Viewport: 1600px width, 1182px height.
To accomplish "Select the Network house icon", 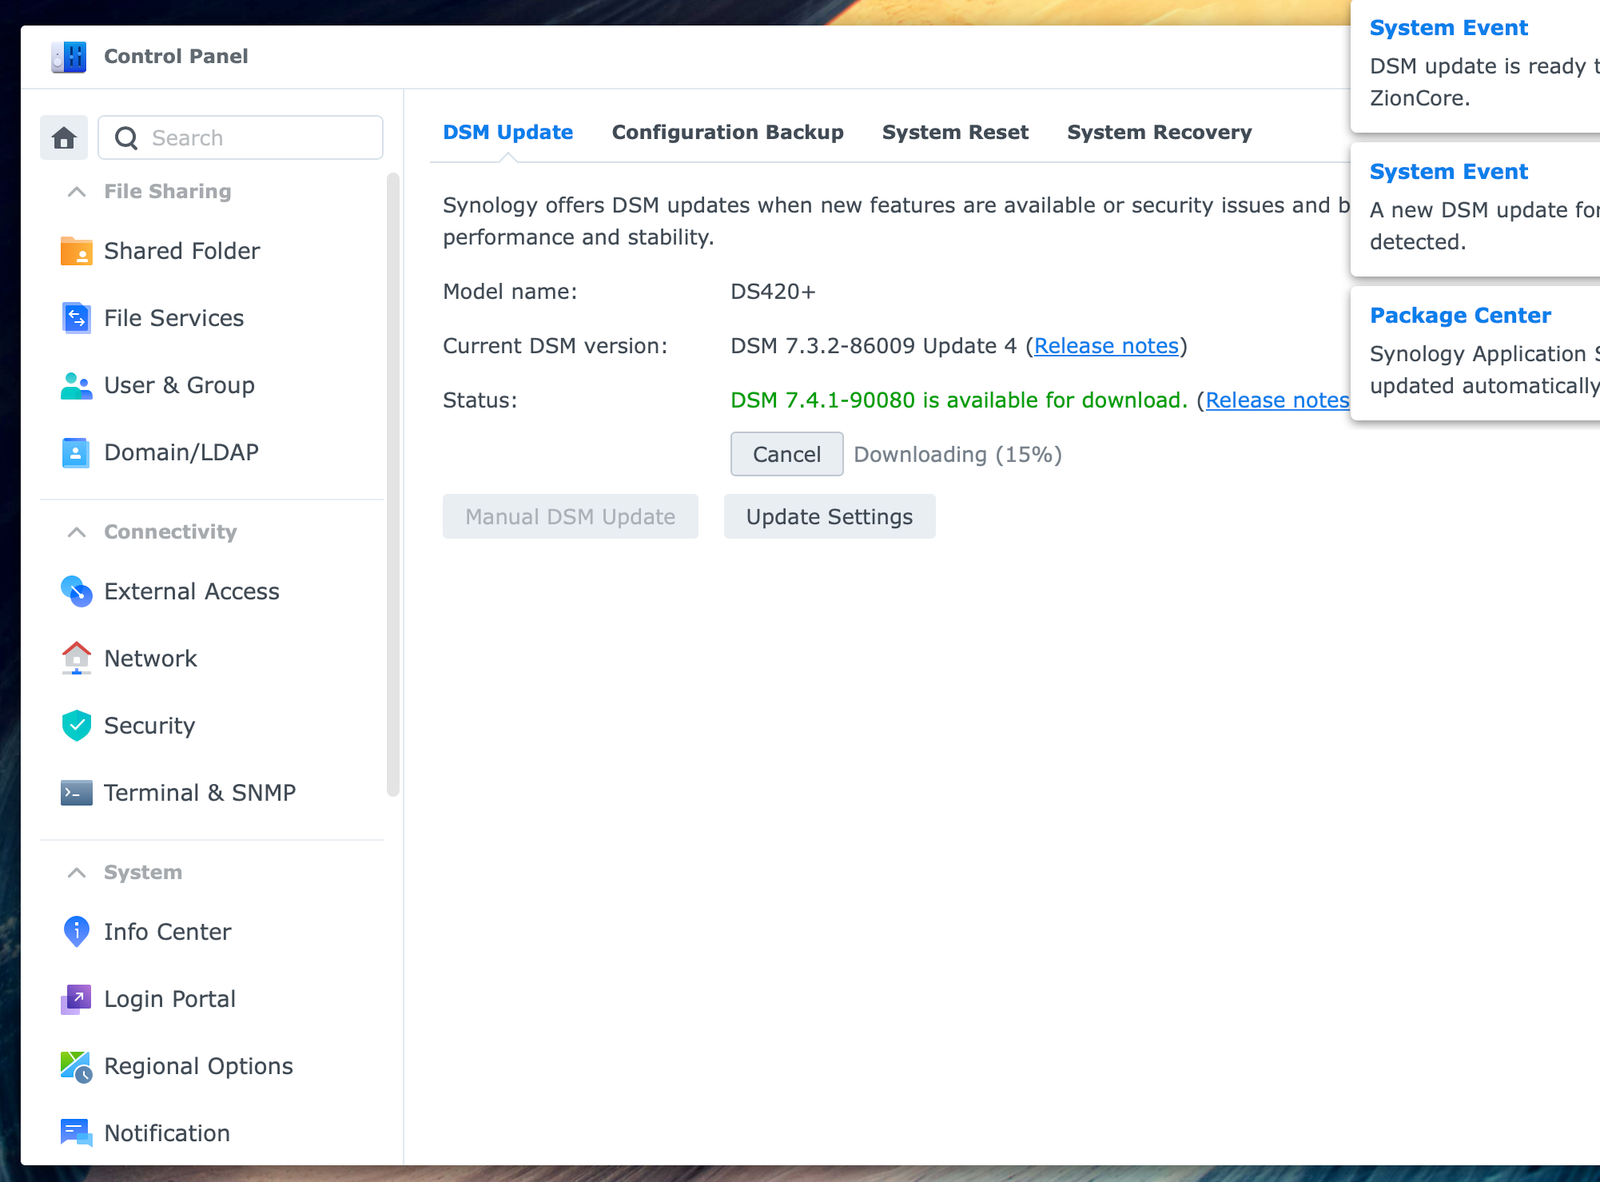I will click(x=76, y=658).
